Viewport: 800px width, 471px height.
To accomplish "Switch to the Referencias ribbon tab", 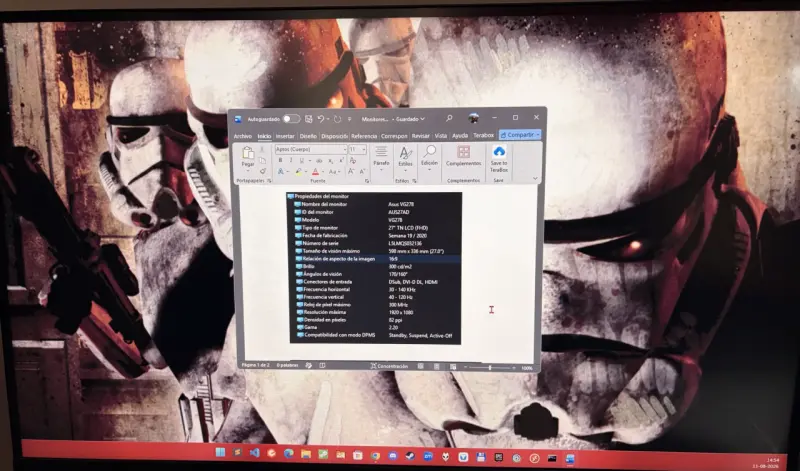I will [364, 136].
